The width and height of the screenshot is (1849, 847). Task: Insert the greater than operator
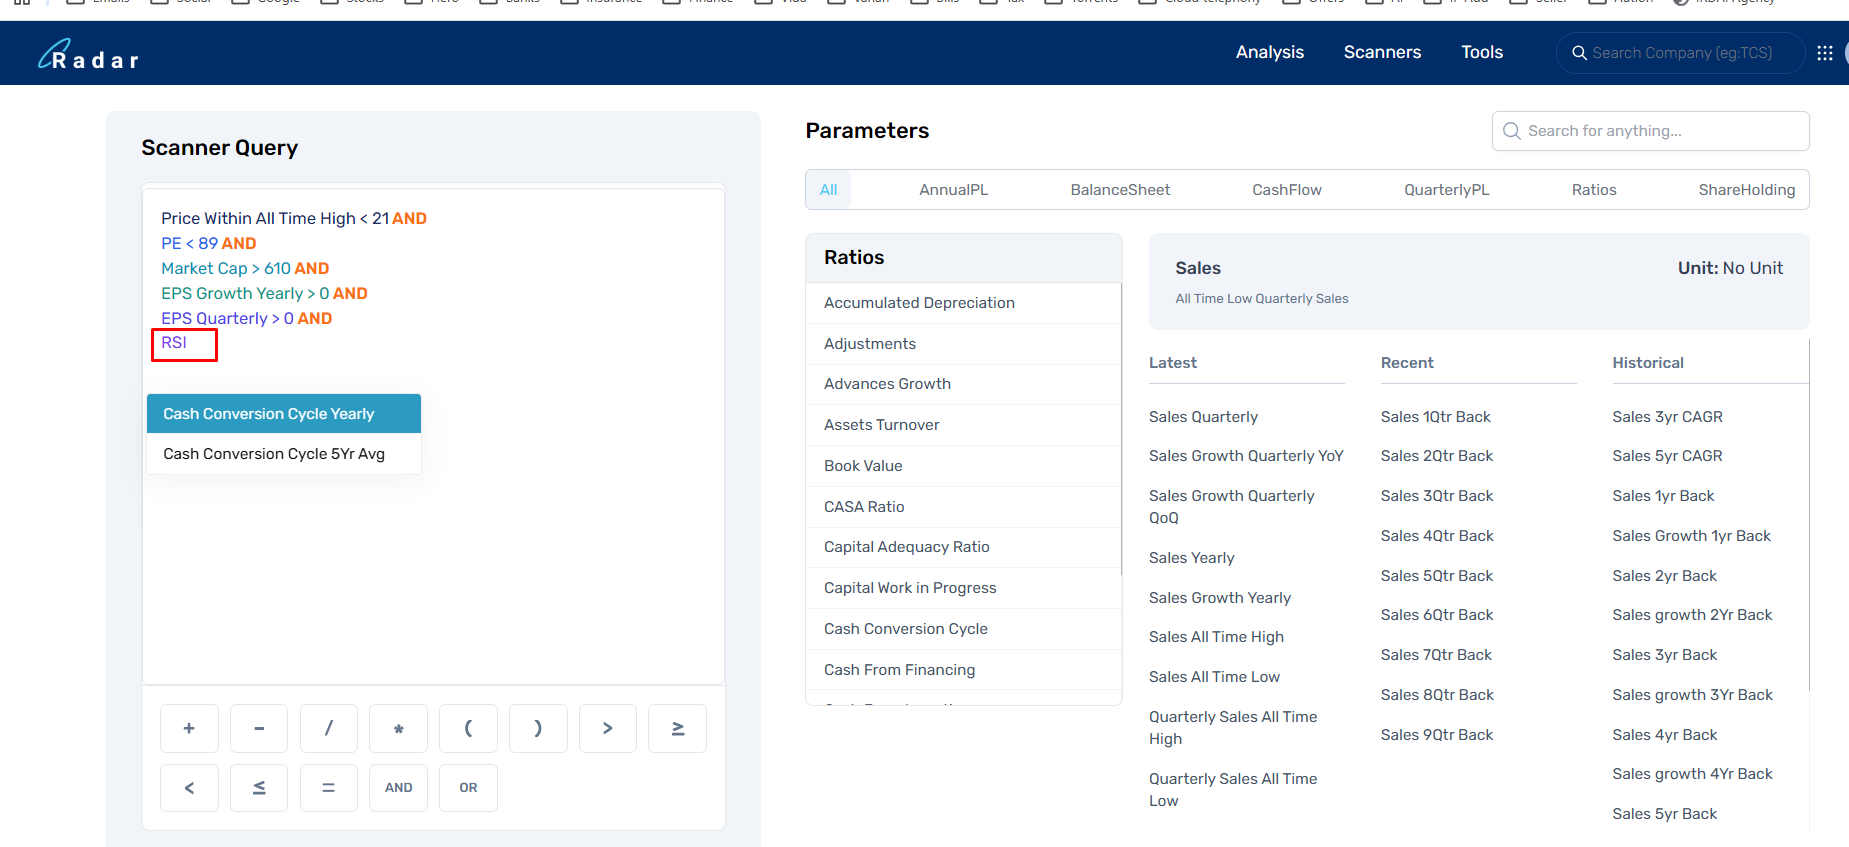pyautogui.click(x=607, y=728)
